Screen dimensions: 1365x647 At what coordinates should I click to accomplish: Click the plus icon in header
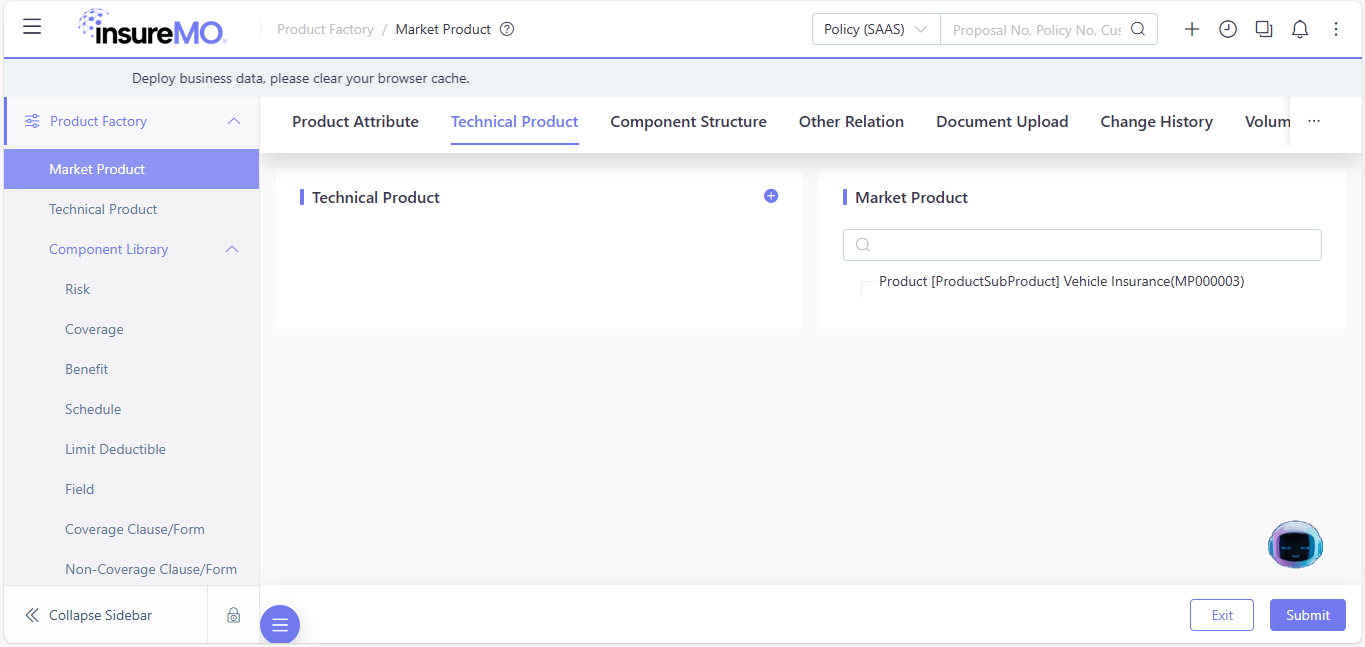1192,29
